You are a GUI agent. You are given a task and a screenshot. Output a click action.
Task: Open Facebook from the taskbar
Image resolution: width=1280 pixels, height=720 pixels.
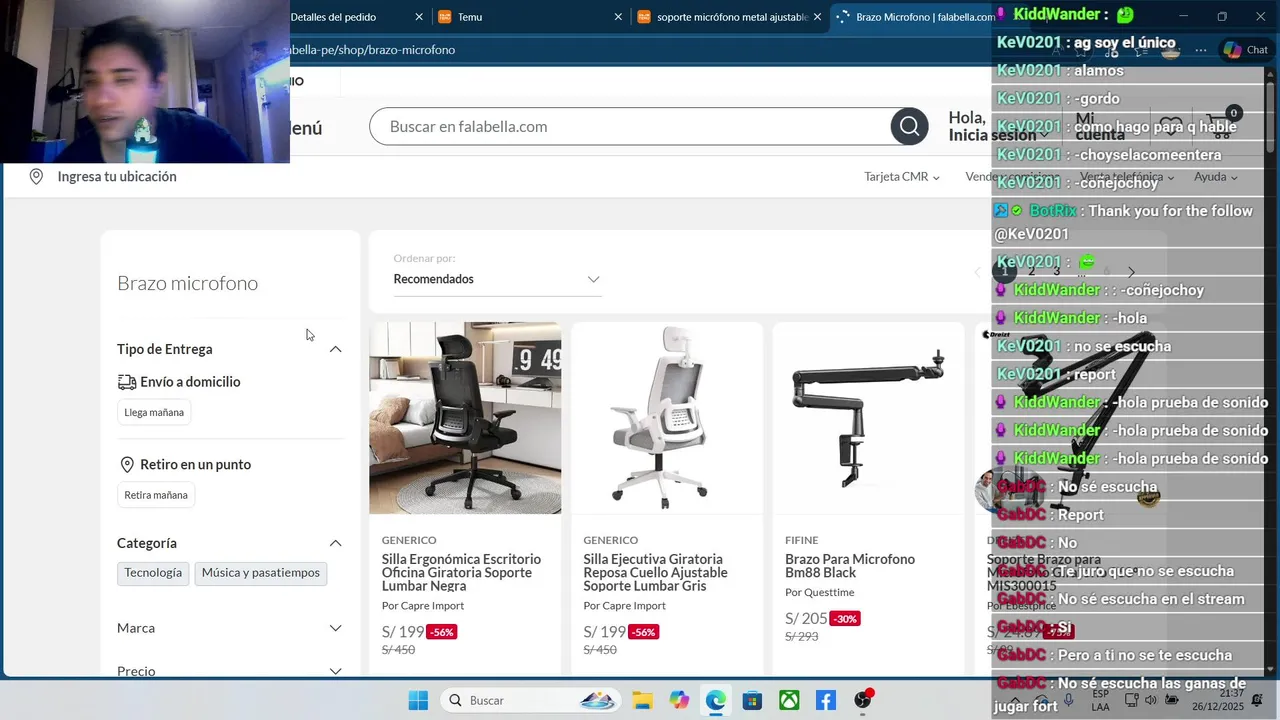pyautogui.click(x=826, y=700)
